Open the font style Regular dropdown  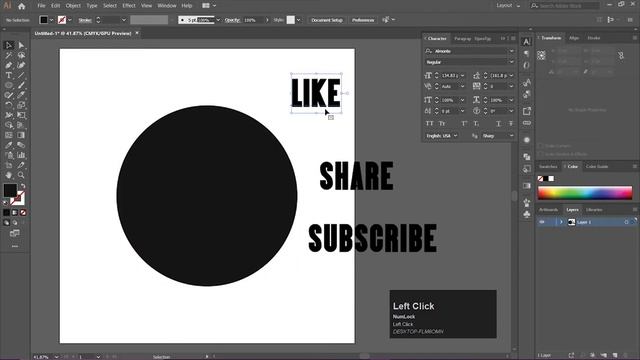[511, 62]
